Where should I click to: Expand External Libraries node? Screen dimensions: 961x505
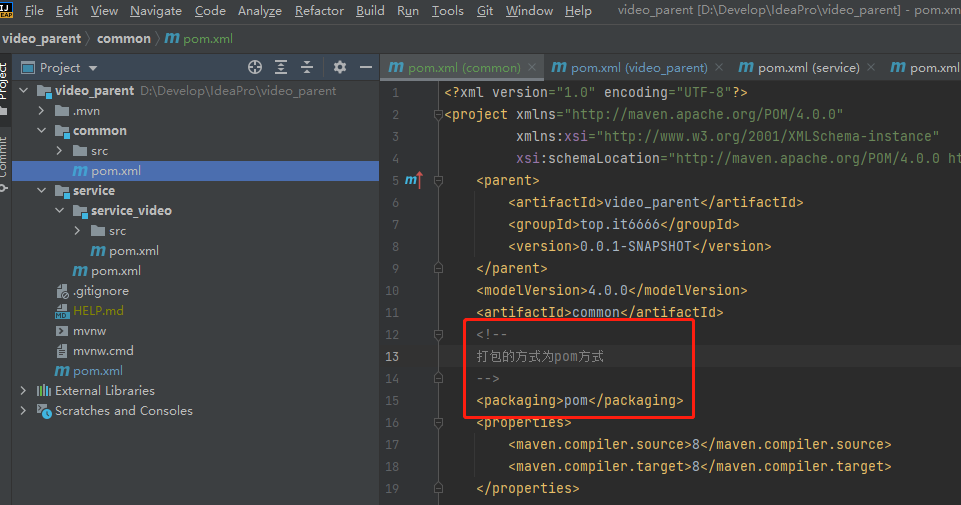coord(24,391)
